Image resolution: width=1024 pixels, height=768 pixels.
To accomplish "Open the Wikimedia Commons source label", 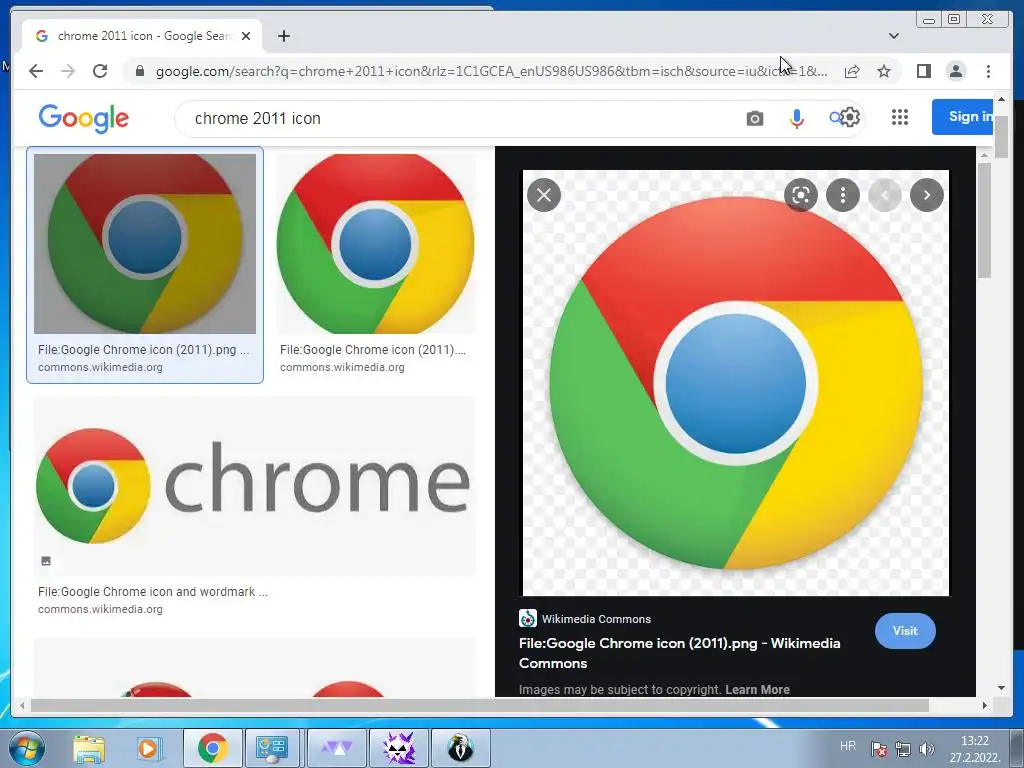I will point(585,618).
